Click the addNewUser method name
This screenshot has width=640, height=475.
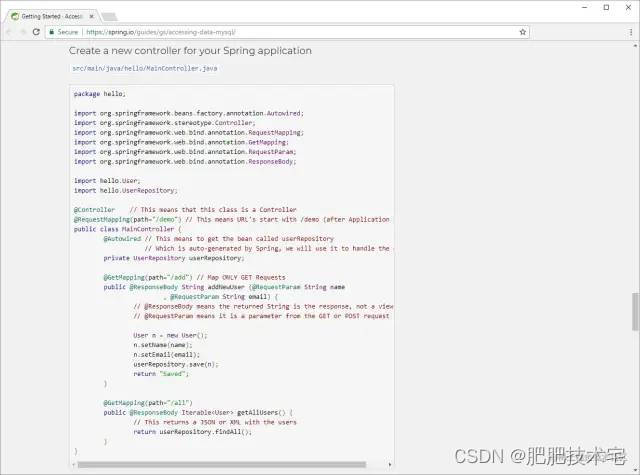coord(226,287)
